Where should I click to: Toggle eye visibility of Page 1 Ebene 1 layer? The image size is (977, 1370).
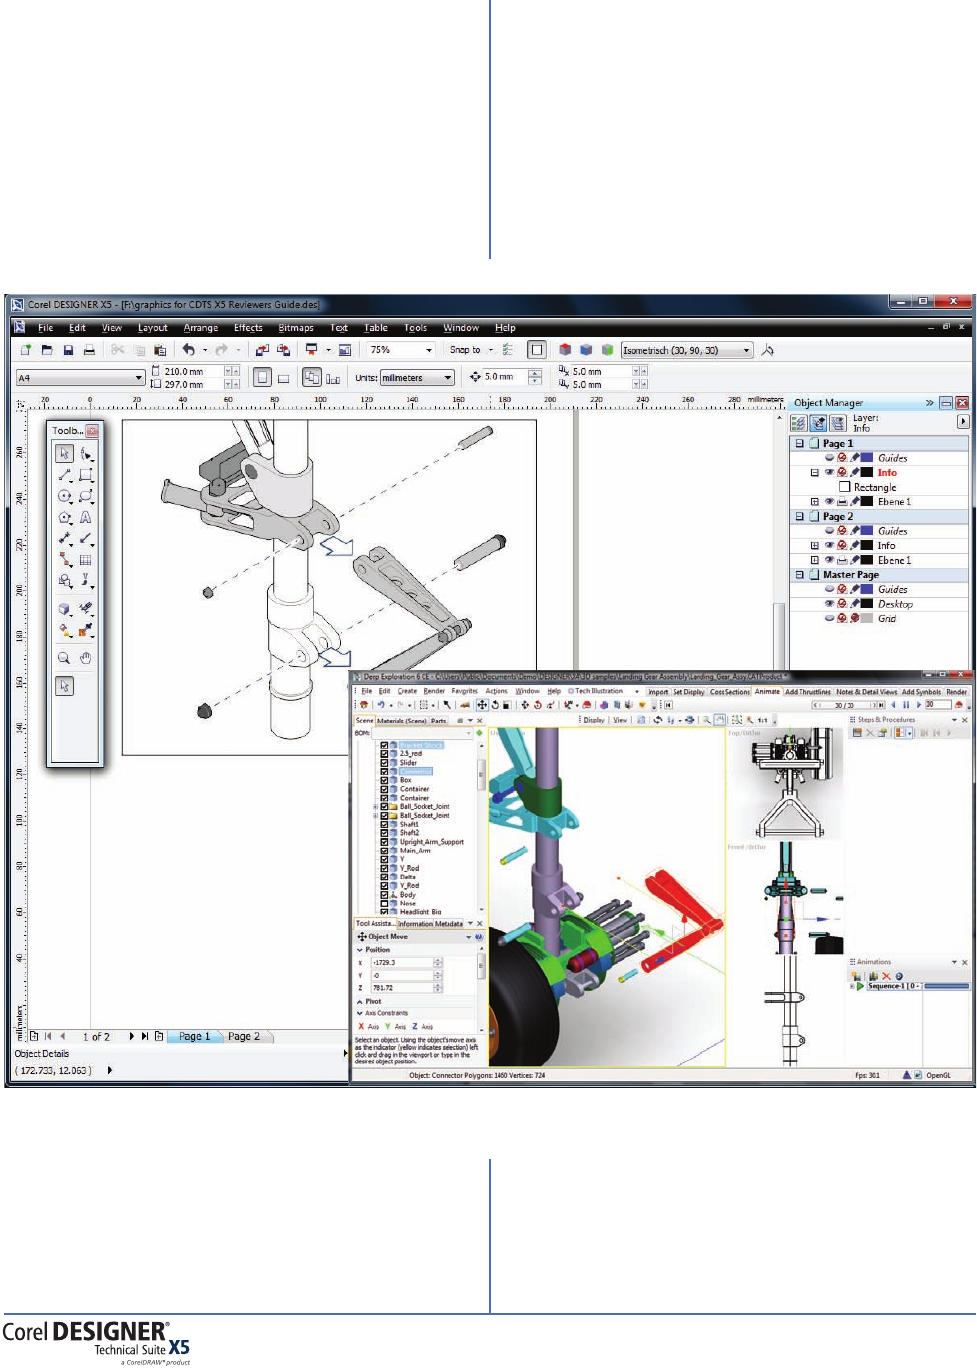(829, 501)
